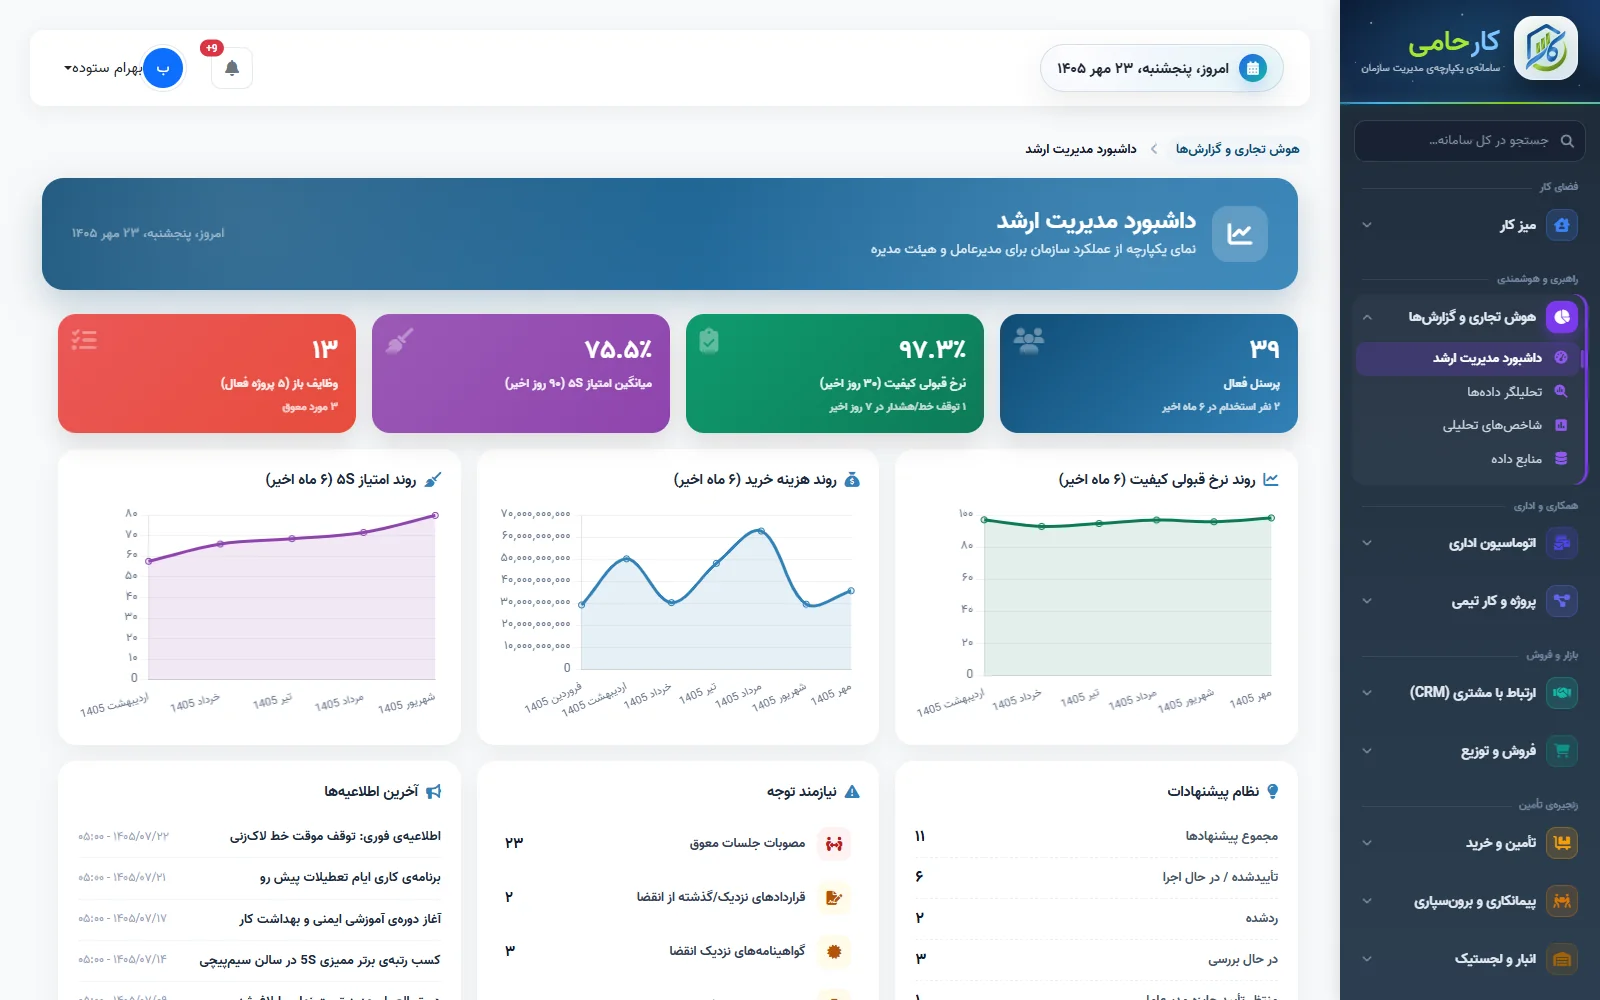
Task: Open شاخص‌های تحلیلی submenu item
Action: [1467, 425]
